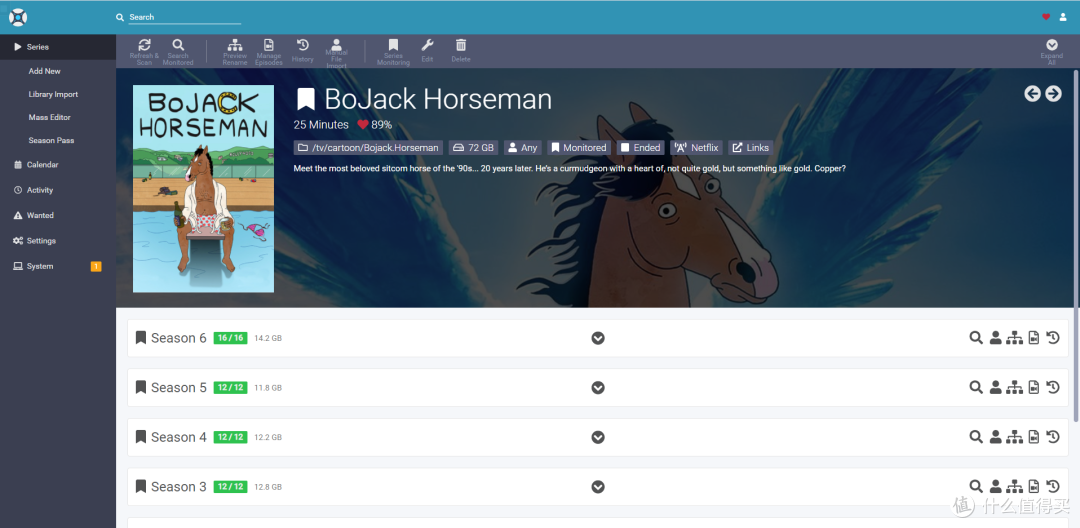Viewport: 1080px width, 528px height.
Task: Open interactive search for Season 5
Action: point(995,387)
